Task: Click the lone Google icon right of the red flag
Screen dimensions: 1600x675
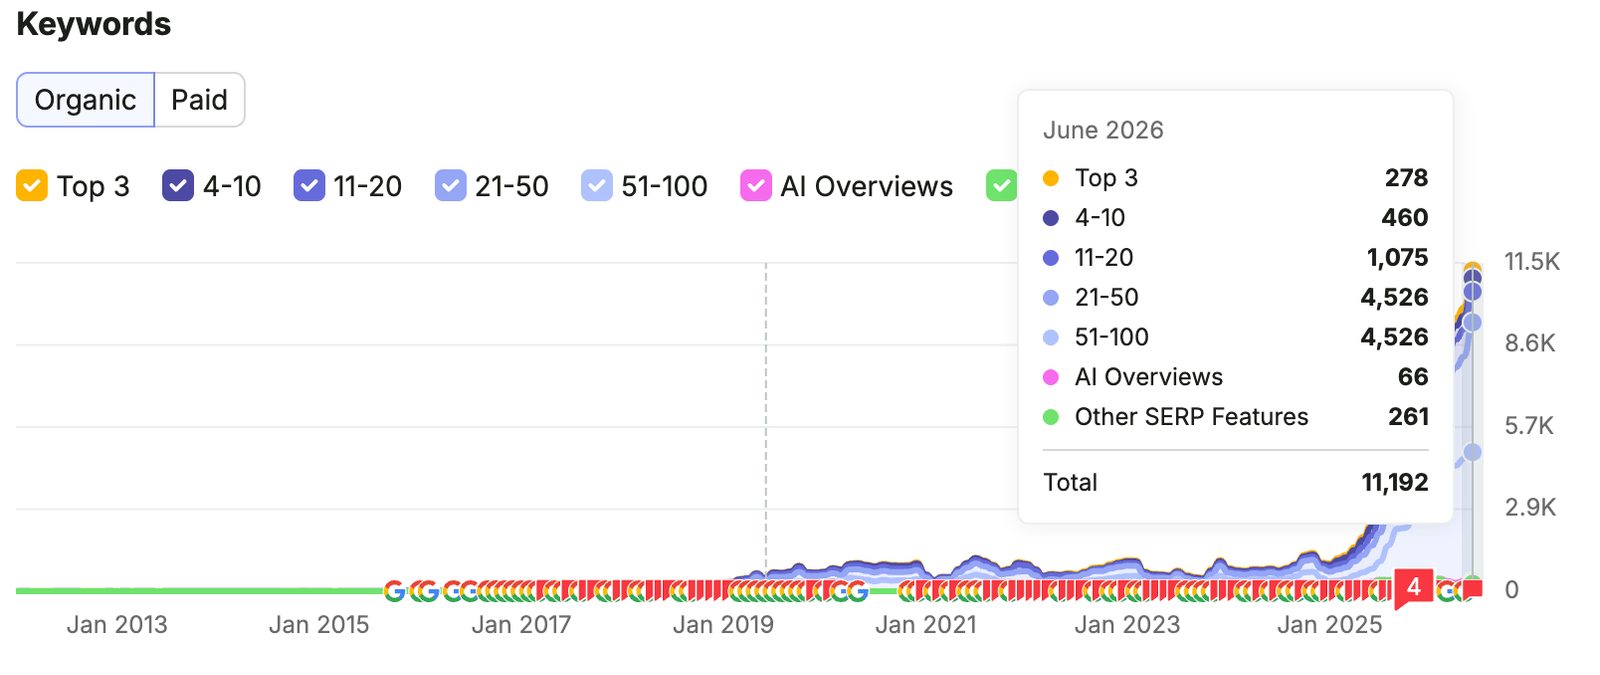Action: point(1445,591)
